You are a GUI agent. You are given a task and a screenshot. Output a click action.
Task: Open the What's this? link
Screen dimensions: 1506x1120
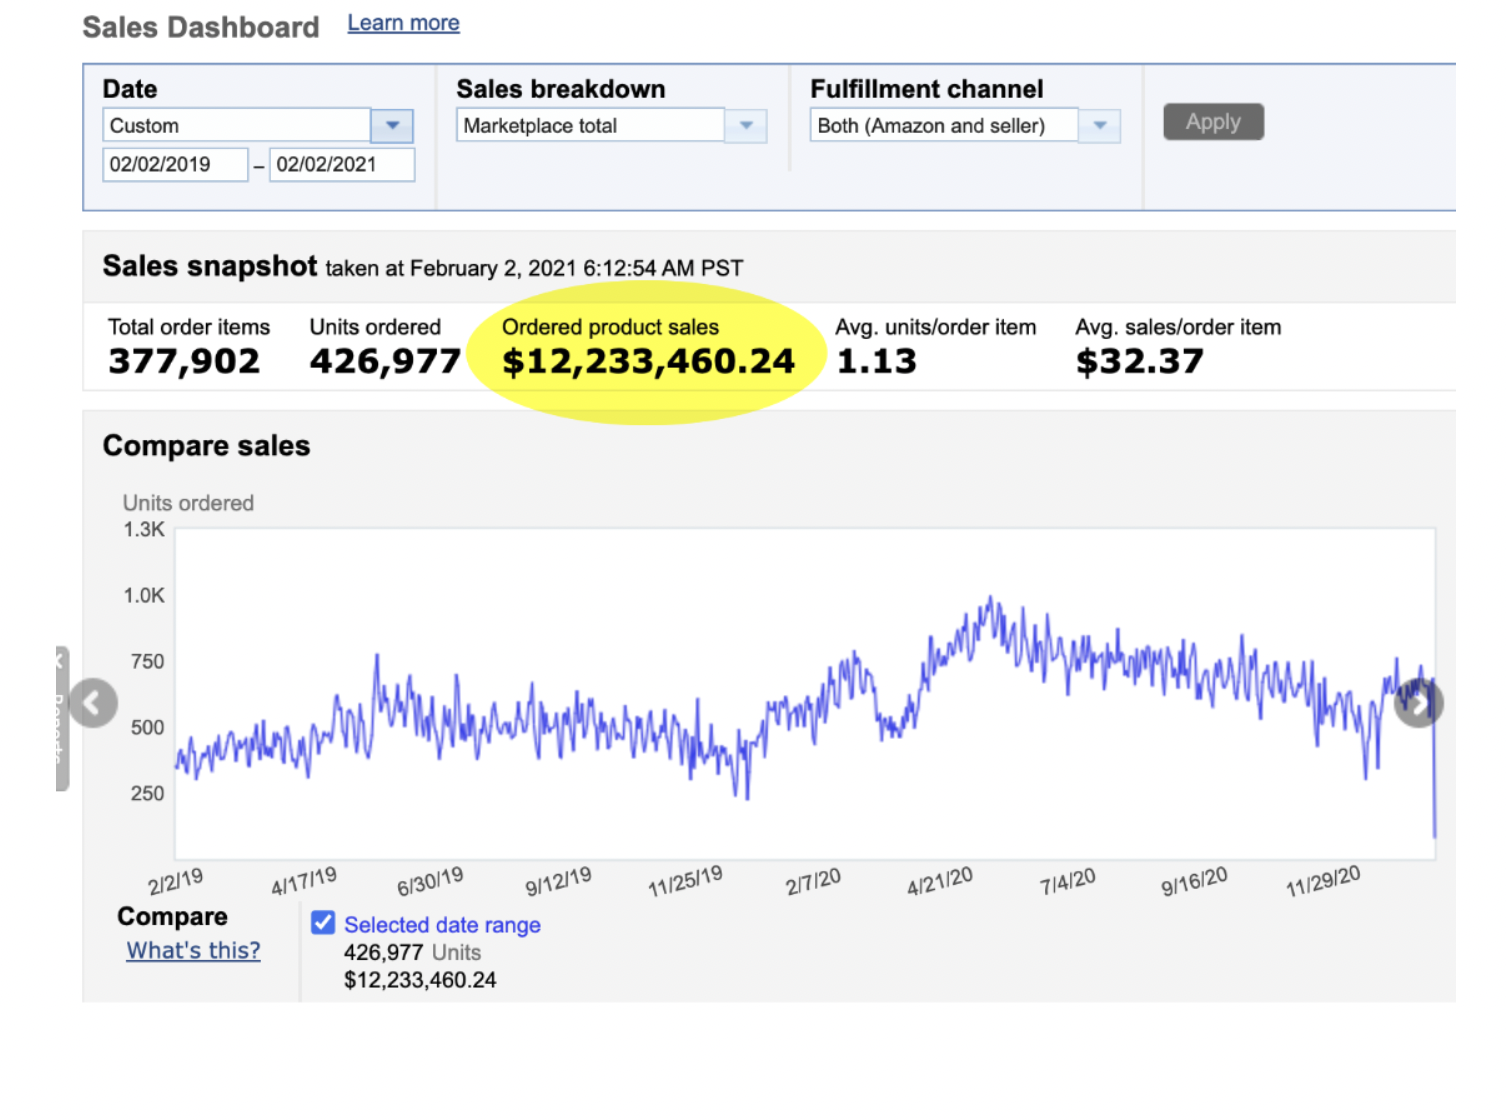[193, 950]
